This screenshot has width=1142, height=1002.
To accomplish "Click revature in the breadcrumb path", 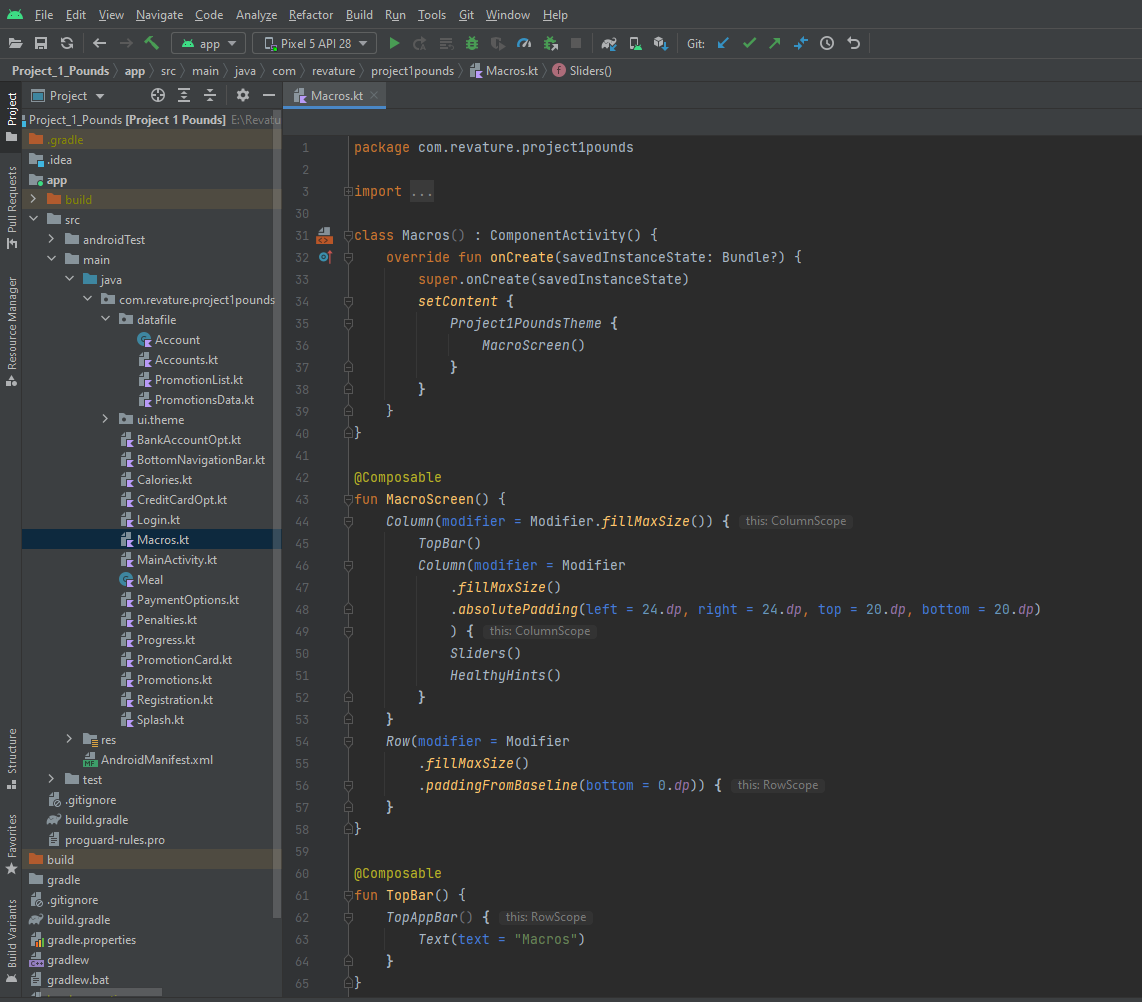I will (334, 71).
